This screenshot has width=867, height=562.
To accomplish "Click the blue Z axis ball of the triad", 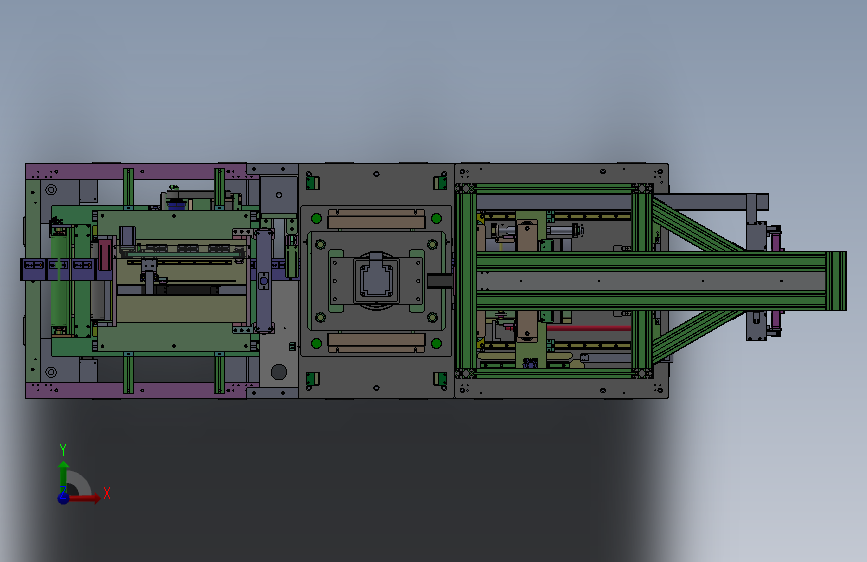I will click(x=63, y=498).
